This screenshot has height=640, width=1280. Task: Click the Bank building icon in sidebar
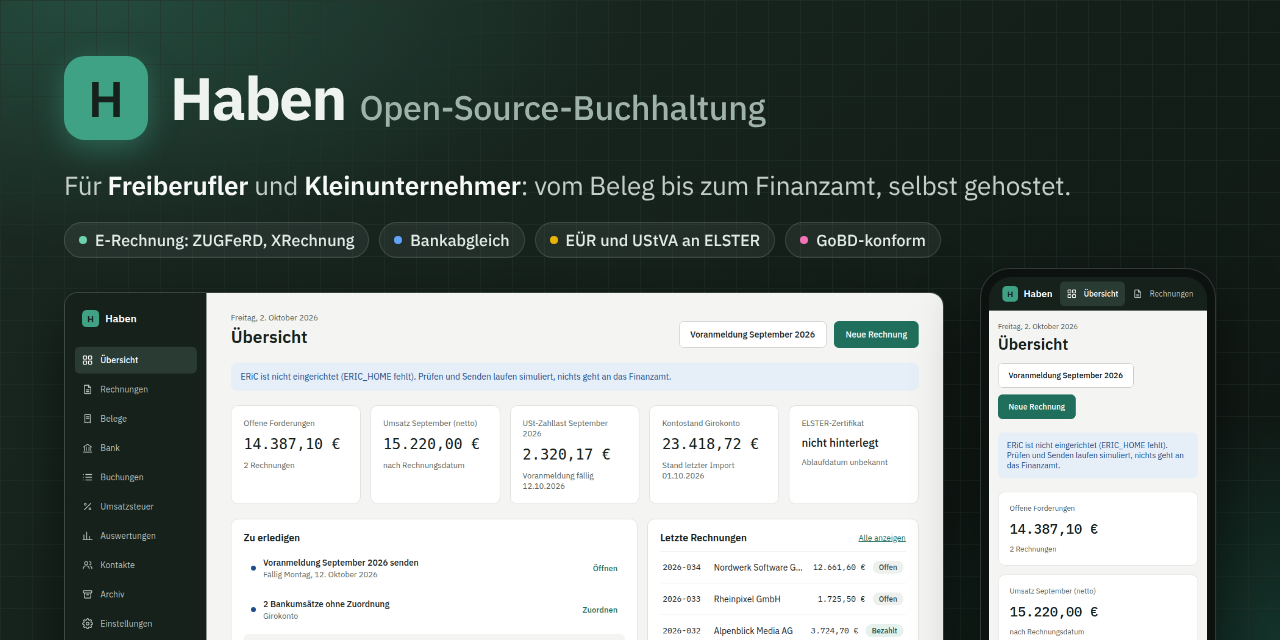tap(88, 448)
